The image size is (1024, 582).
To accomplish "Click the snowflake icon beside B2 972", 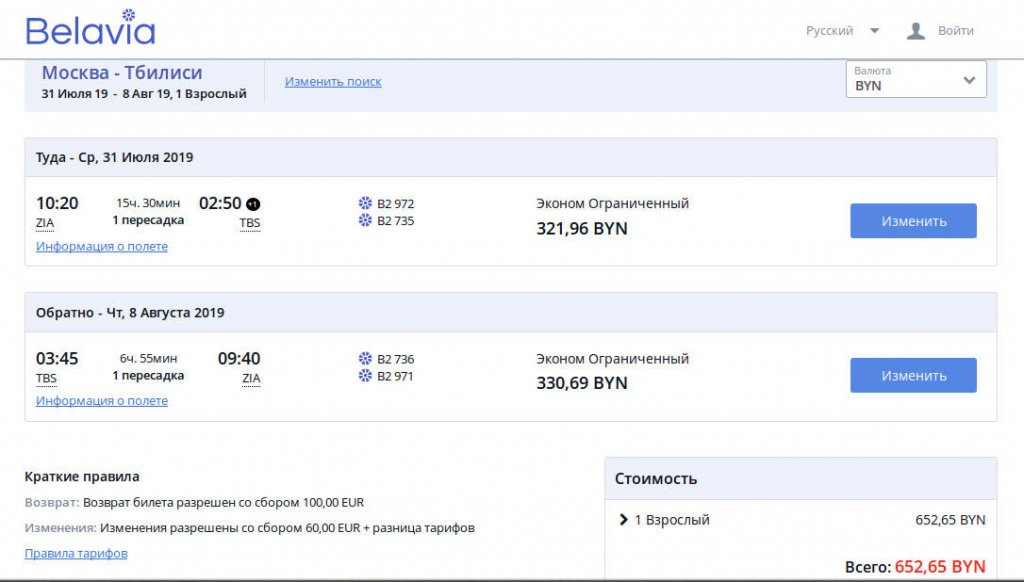I will [365, 203].
